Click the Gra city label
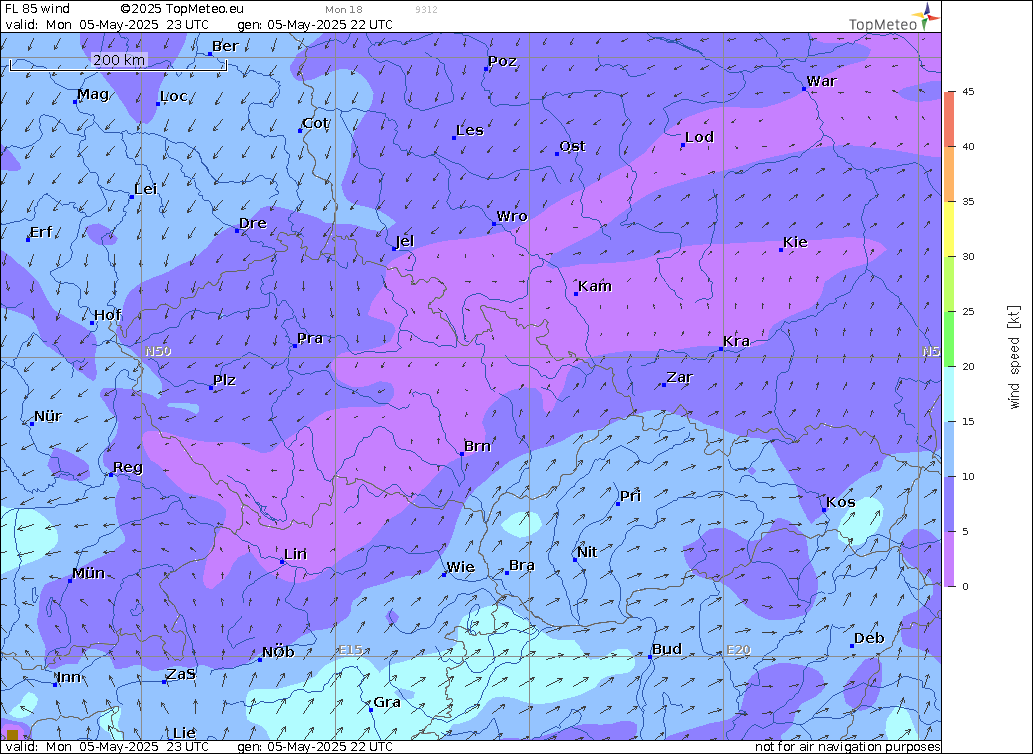The height and width of the screenshot is (754, 1033). coord(387,703)
